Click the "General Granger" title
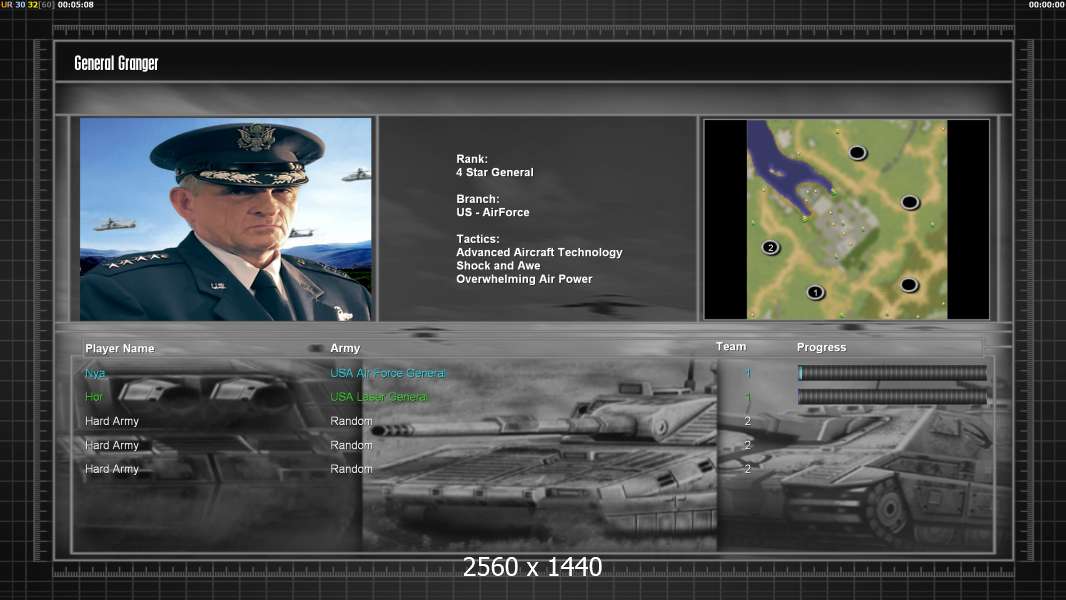The height and width of the screenshot is (600, 1066). pyautogui.click(x=116, y=63)
